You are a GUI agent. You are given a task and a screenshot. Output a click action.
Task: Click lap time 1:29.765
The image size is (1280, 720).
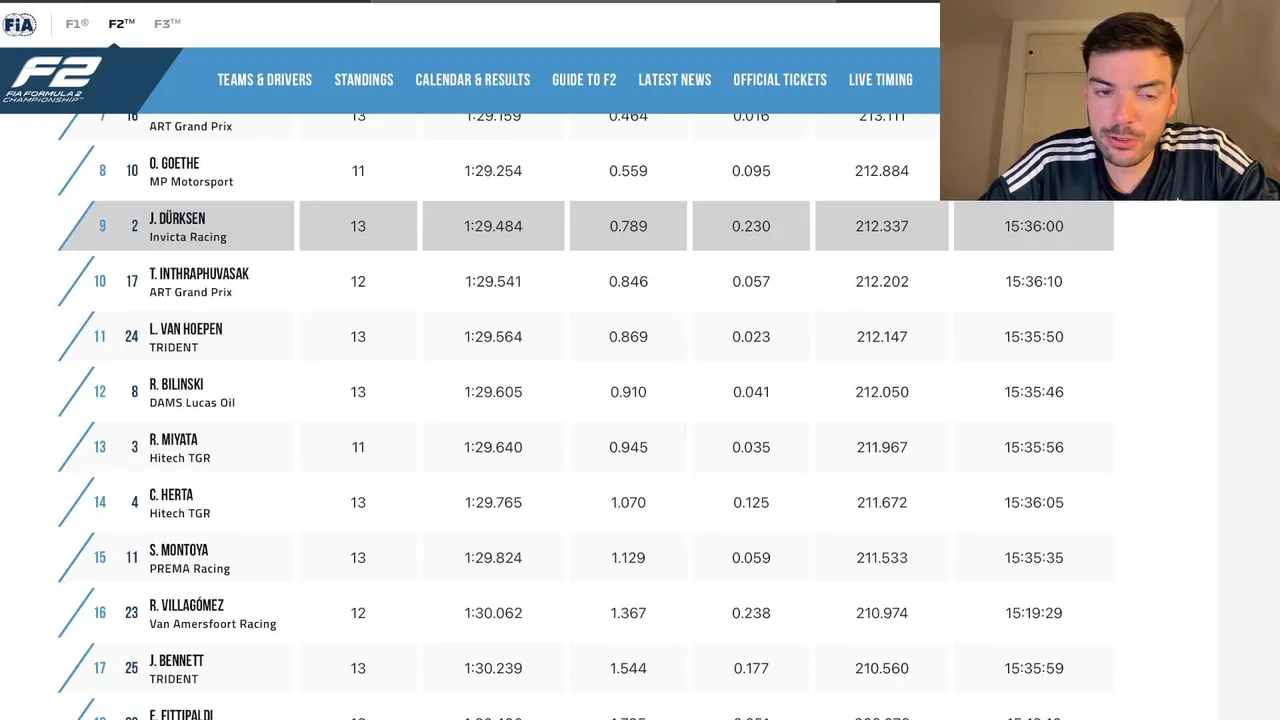point(493,502)
